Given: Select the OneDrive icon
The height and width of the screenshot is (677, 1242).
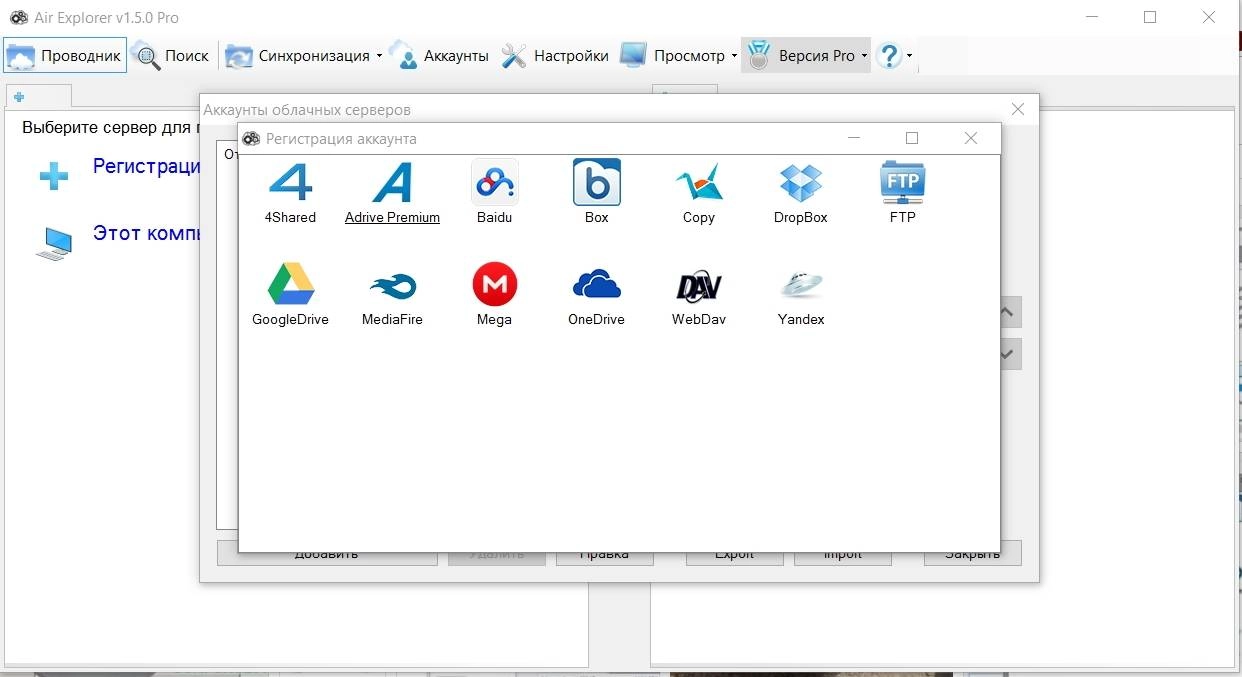Looking at the screenshot, I should coord(597,285).
